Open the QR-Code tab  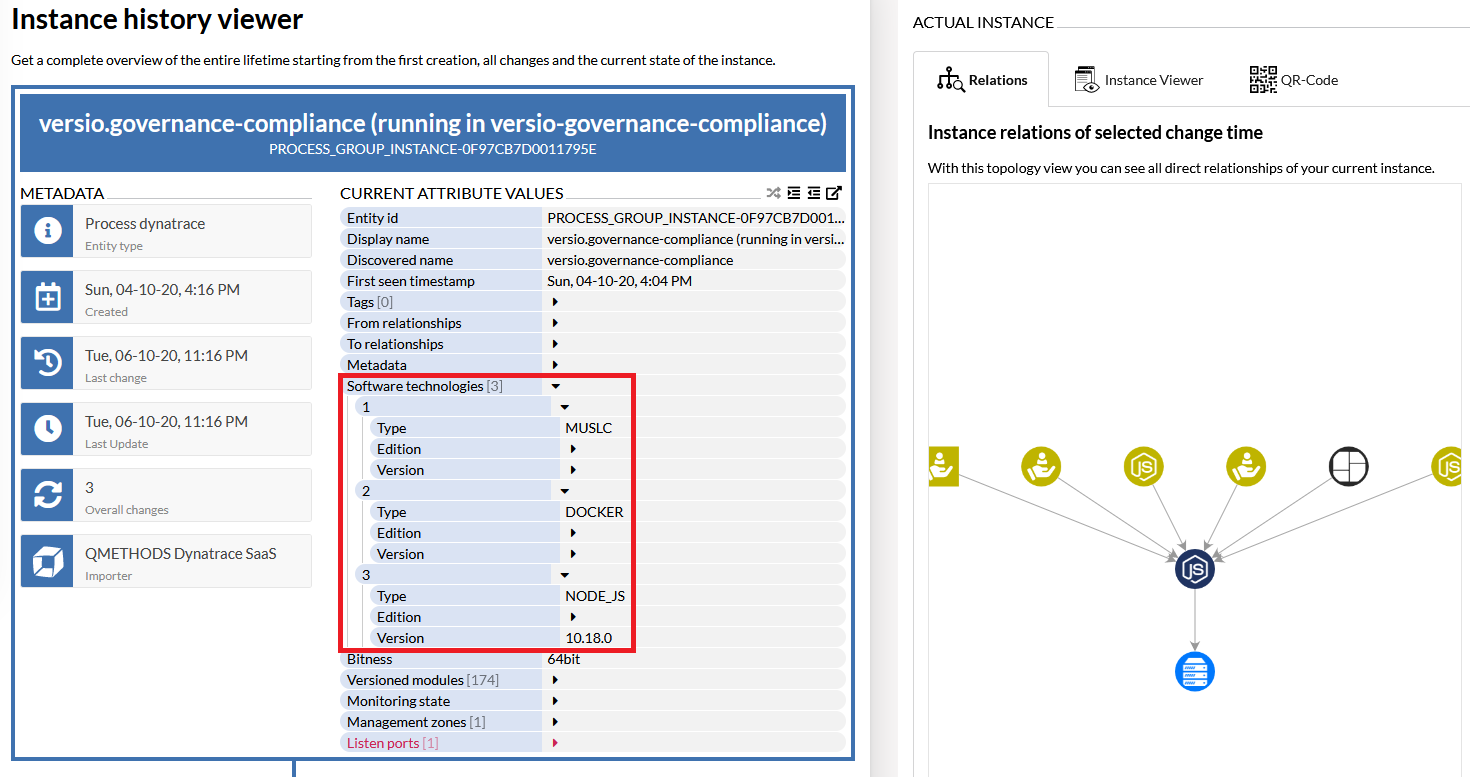1294,80
